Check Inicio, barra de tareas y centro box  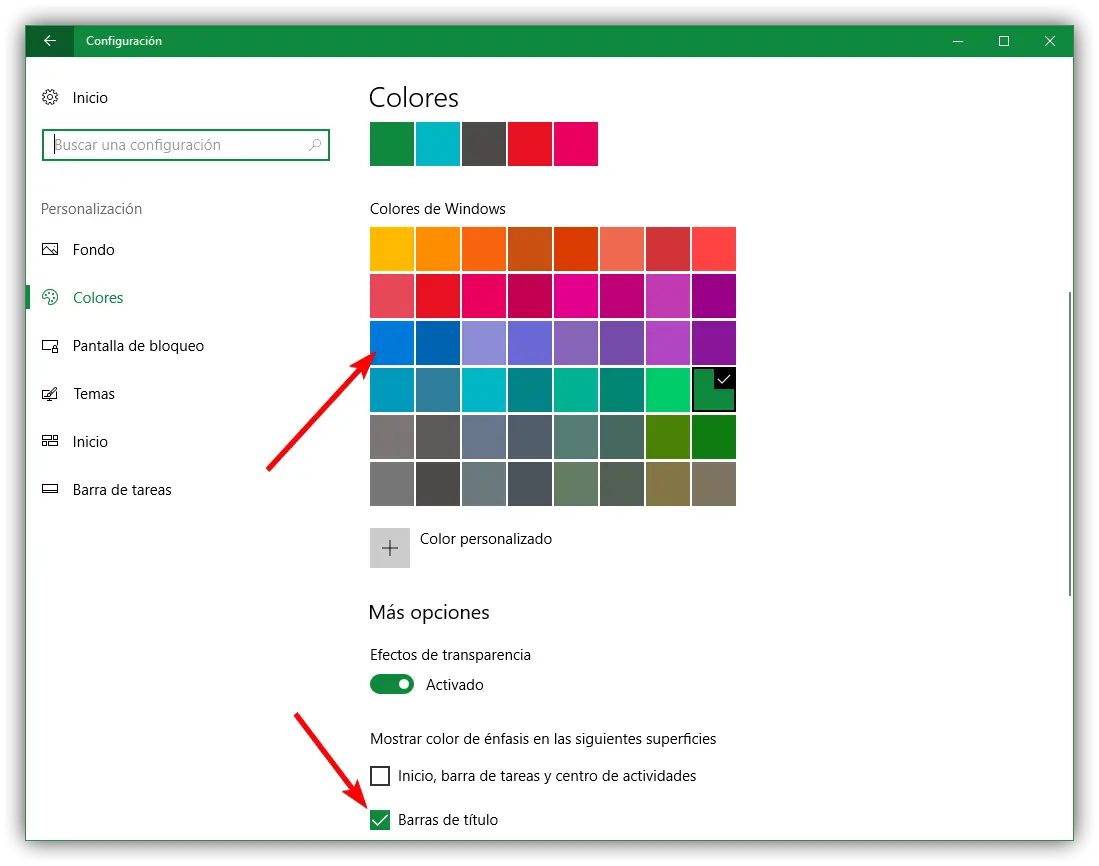pos(380,776)
